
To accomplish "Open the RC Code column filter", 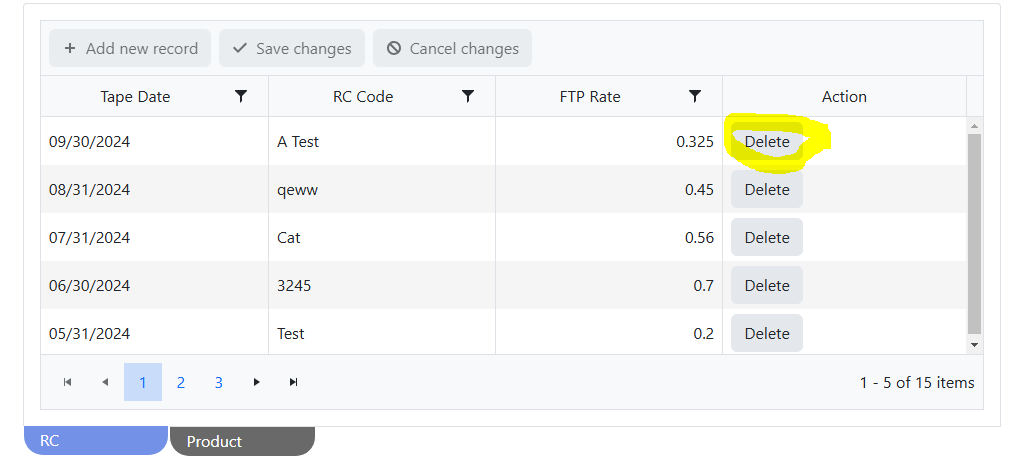I will tap(468, 96).
